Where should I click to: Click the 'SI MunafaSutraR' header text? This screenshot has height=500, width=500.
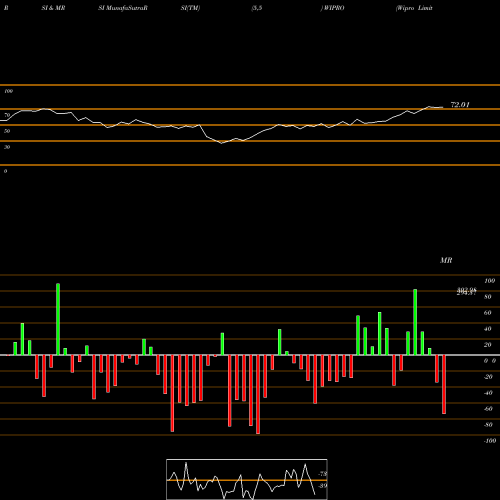pyautogui.click(x=123, y=8)
